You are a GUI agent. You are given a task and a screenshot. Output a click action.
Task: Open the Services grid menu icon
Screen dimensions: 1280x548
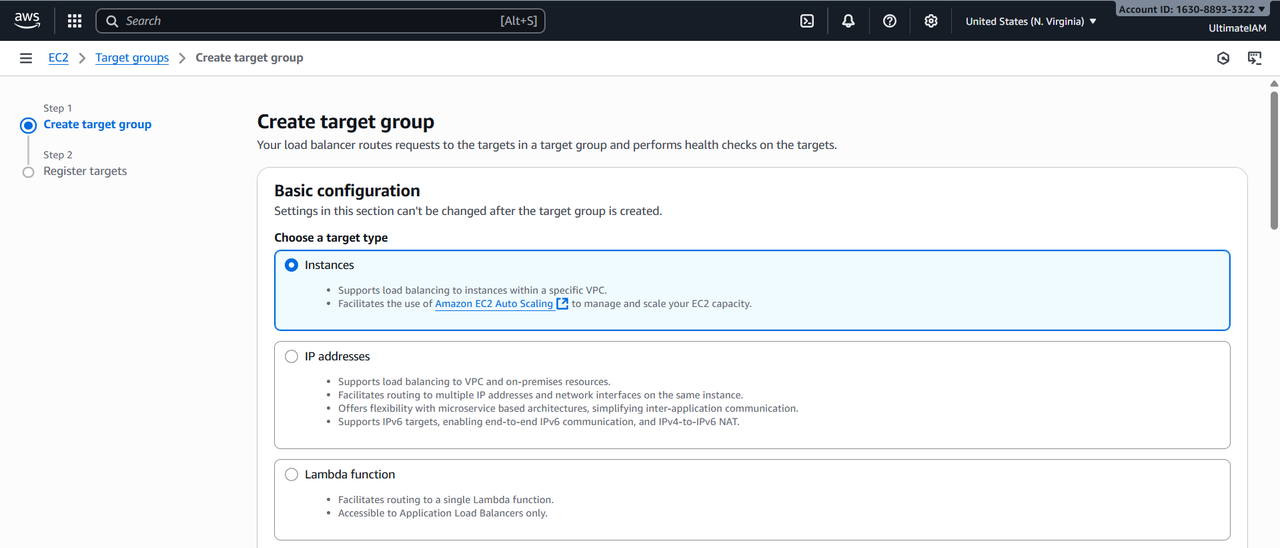(x=75, y=21)
